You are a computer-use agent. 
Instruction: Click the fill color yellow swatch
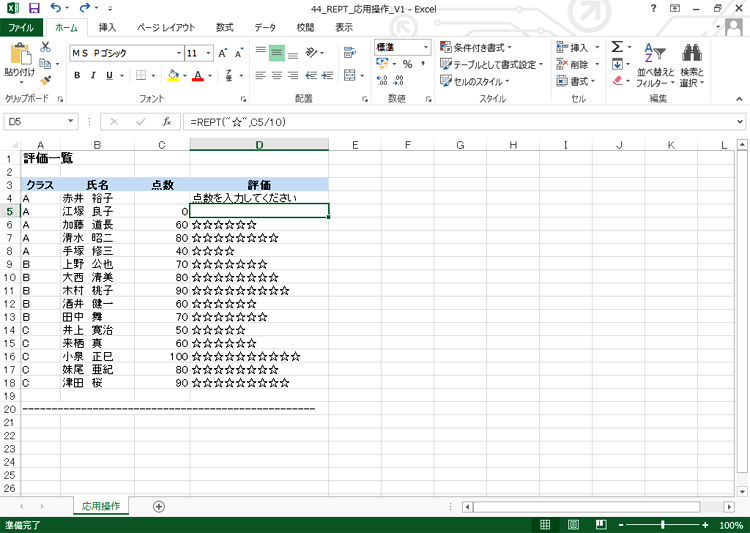coord(173,75)
